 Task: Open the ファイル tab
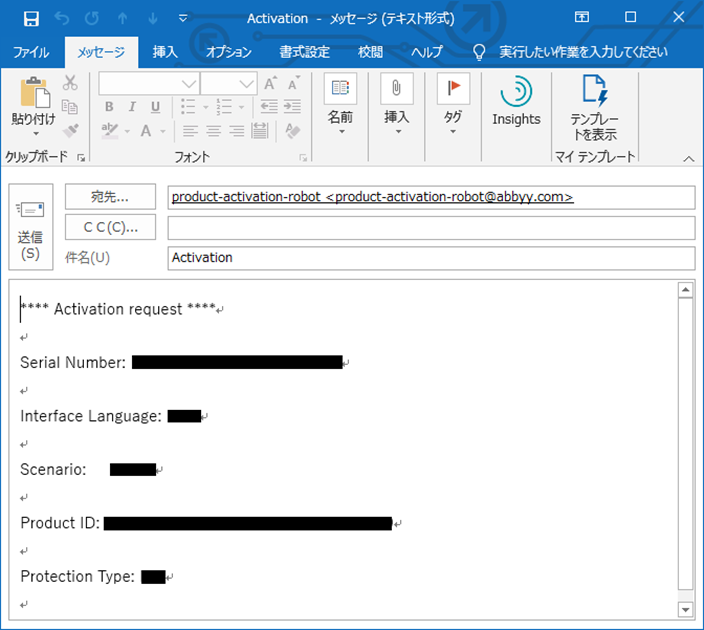pos(31,52)
